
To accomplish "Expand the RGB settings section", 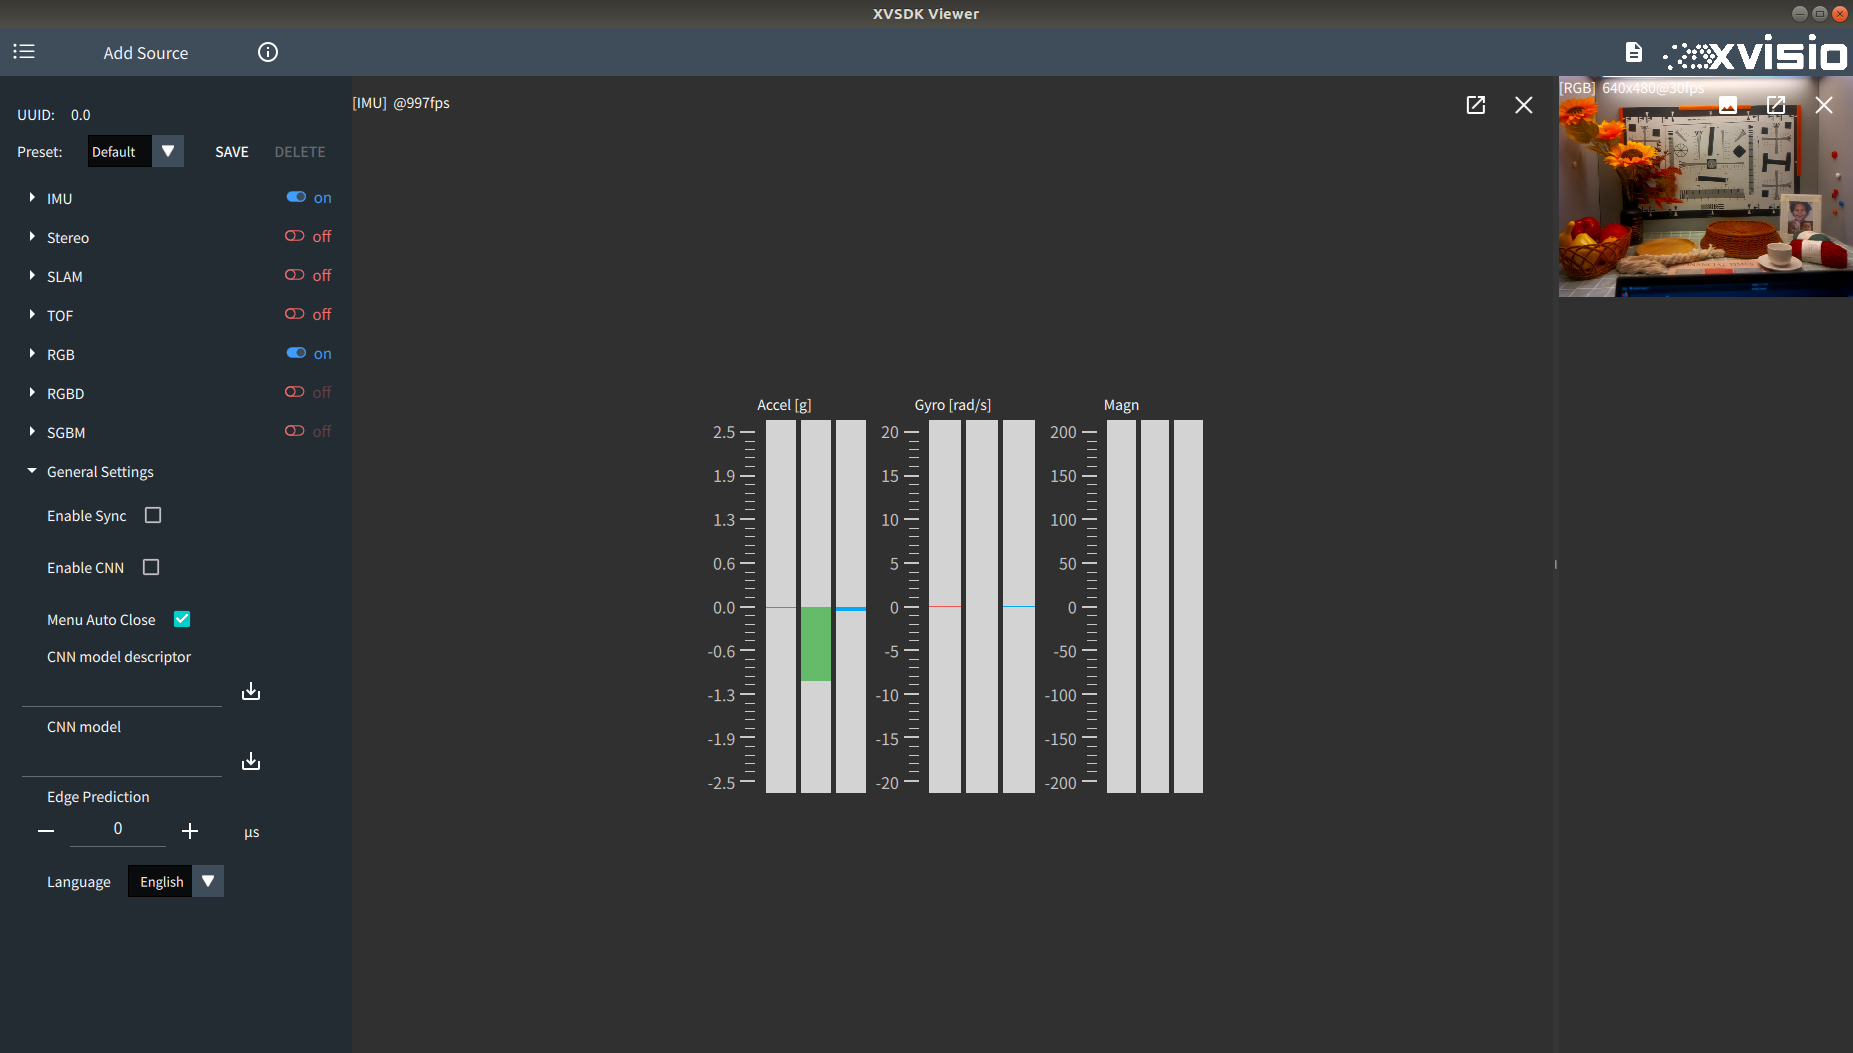I will pos(32,354).
